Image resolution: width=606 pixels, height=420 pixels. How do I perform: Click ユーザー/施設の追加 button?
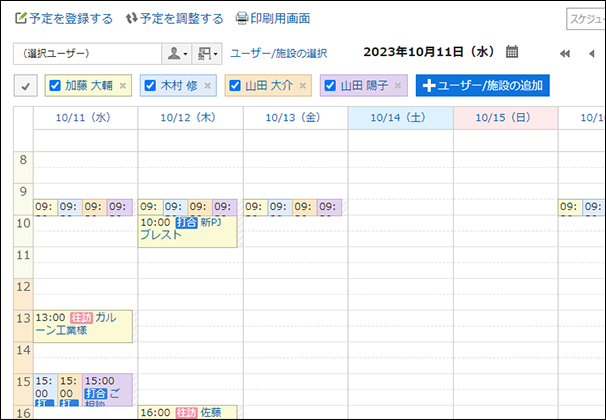[482, 85]
